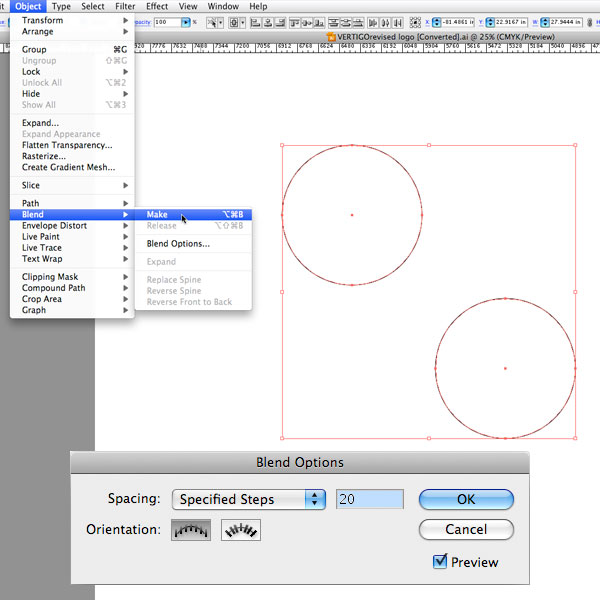Click Vertical Distribute Top icon
Image resolution: width=600 pixels, height=600 pixels.
[334, 23]
